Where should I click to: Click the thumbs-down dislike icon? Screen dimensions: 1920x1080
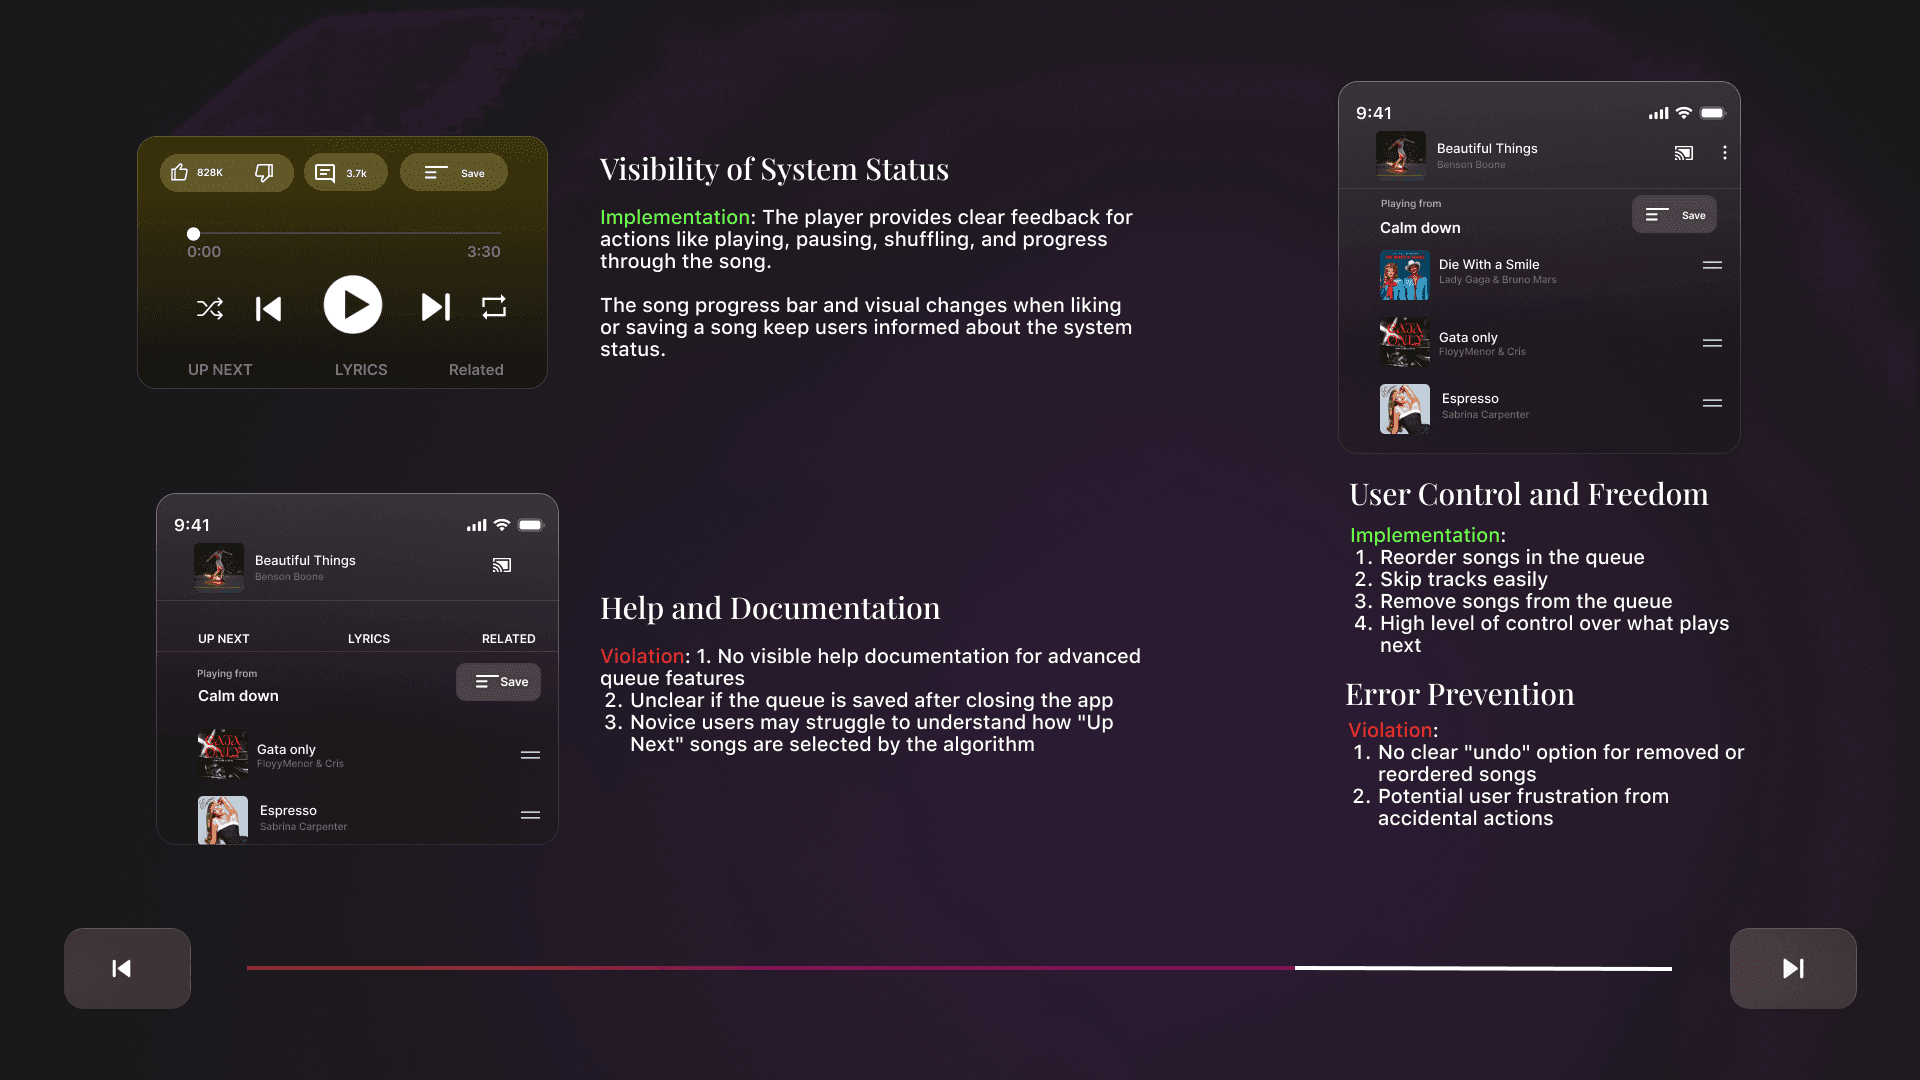264,172
